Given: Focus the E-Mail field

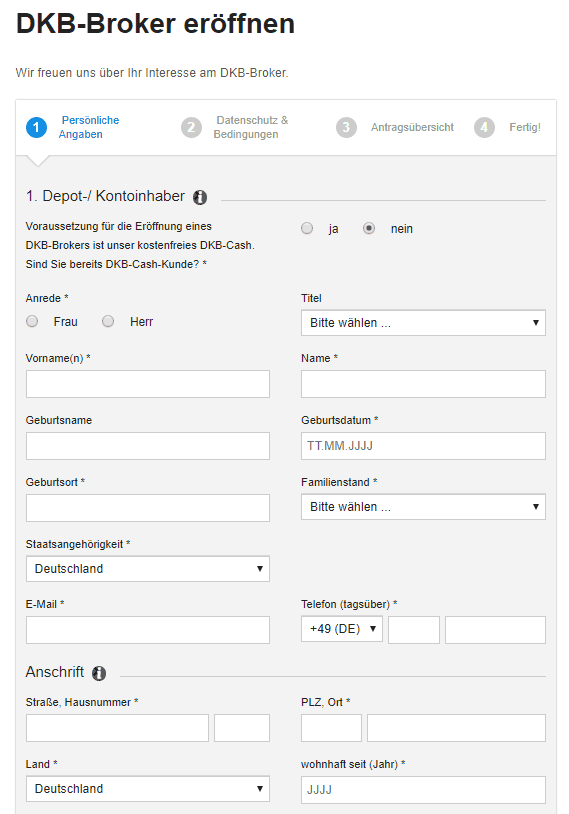Looking at the screenshot, I should pyautogui.click(x=148, y=630).
